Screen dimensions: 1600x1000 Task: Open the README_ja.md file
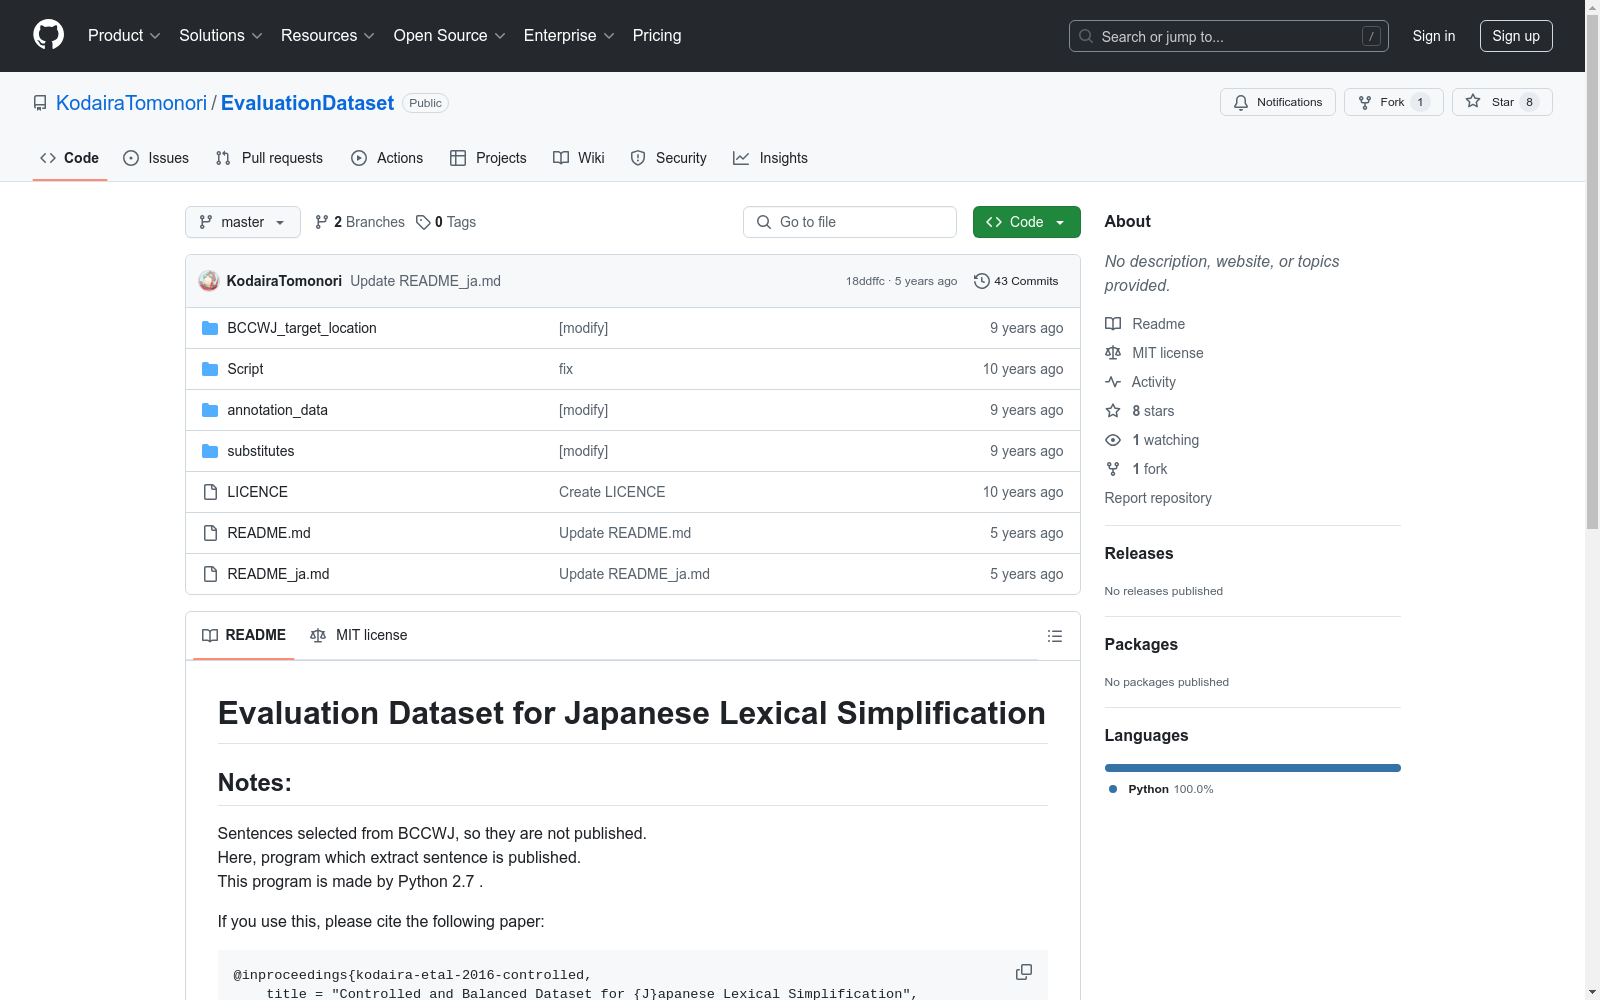(x=278, y=574)
